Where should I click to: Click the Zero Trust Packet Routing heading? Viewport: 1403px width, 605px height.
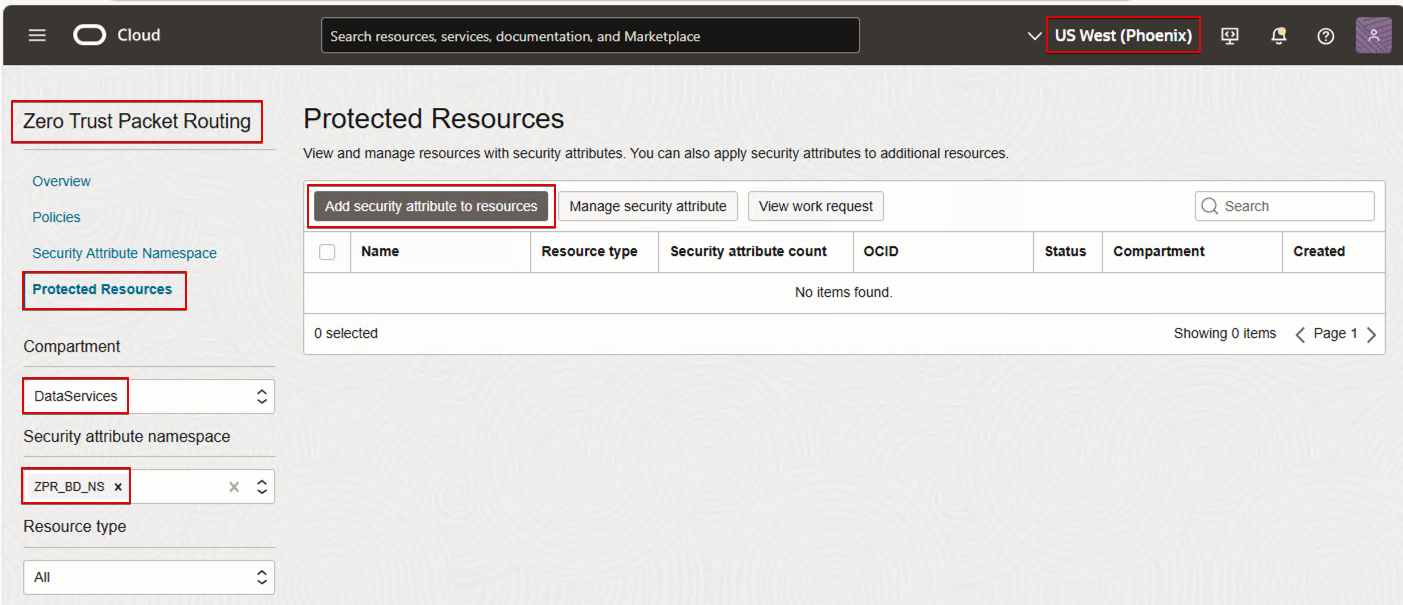[137, 121]
